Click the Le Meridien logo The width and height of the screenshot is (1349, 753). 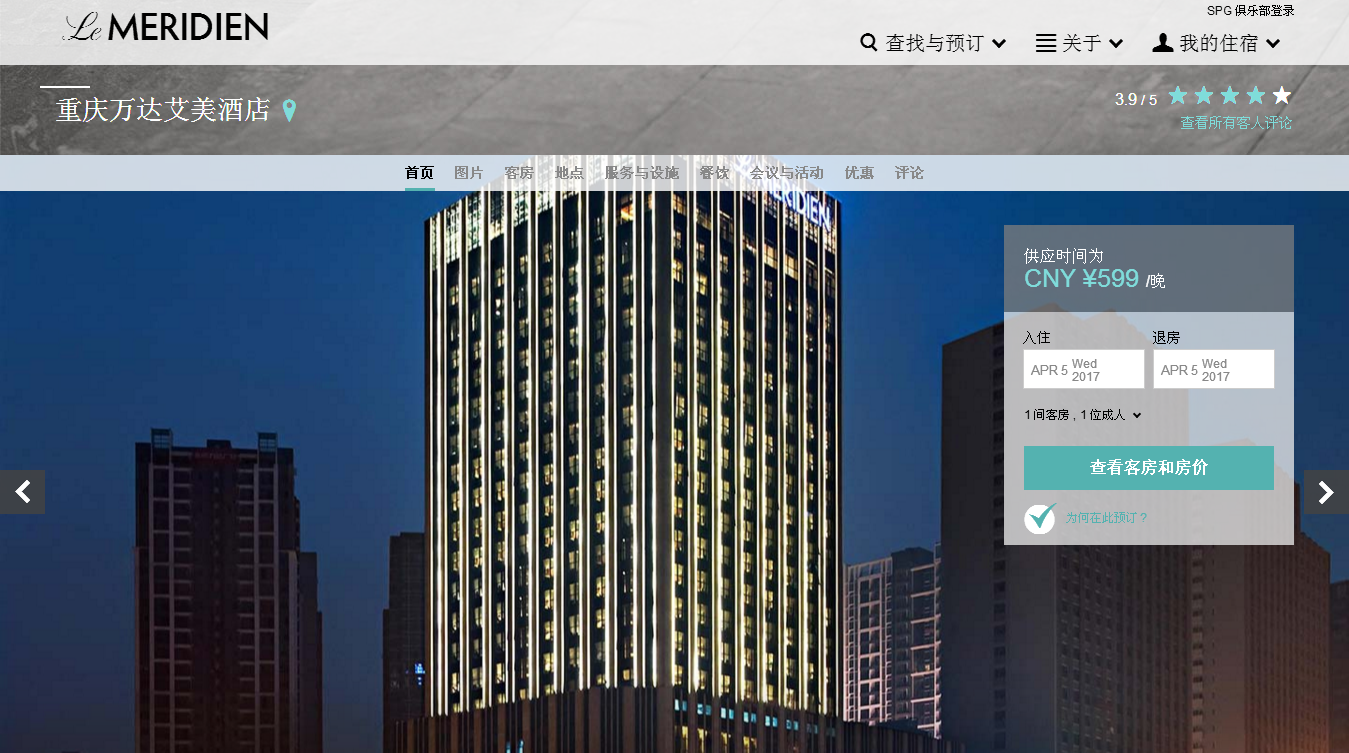click(167, 27)
